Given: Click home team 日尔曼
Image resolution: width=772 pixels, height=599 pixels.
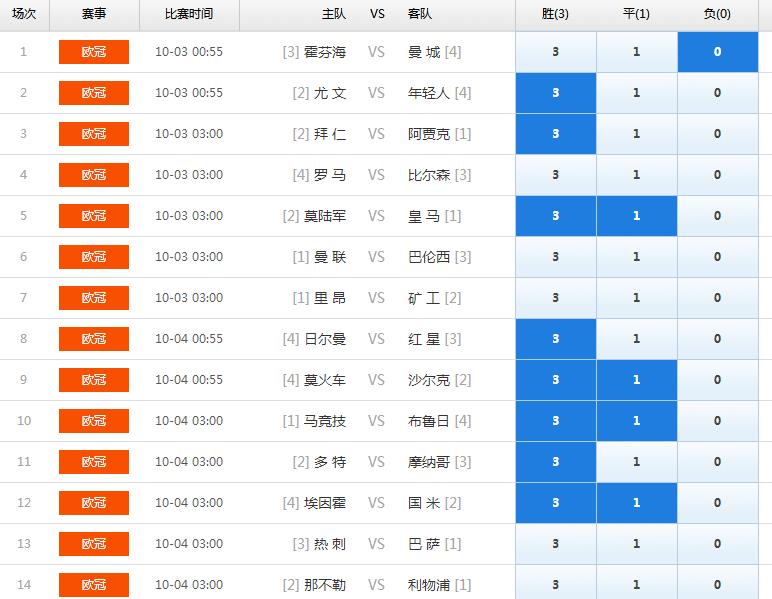Looking at the screenshot, I should click(325, 339).
